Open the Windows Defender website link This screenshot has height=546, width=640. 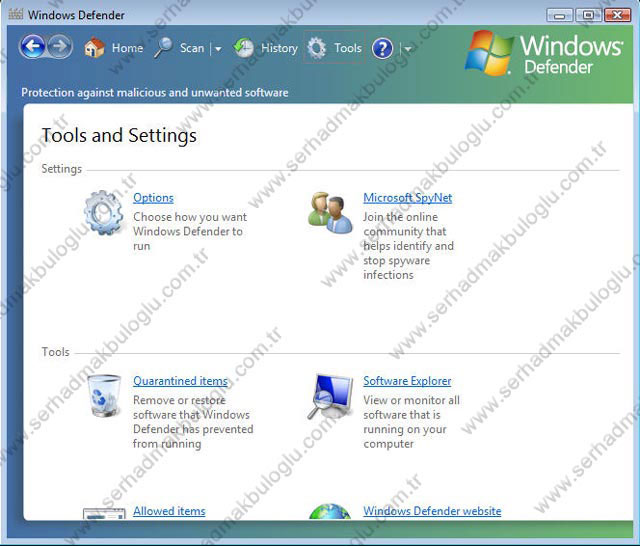click(432, 511)
